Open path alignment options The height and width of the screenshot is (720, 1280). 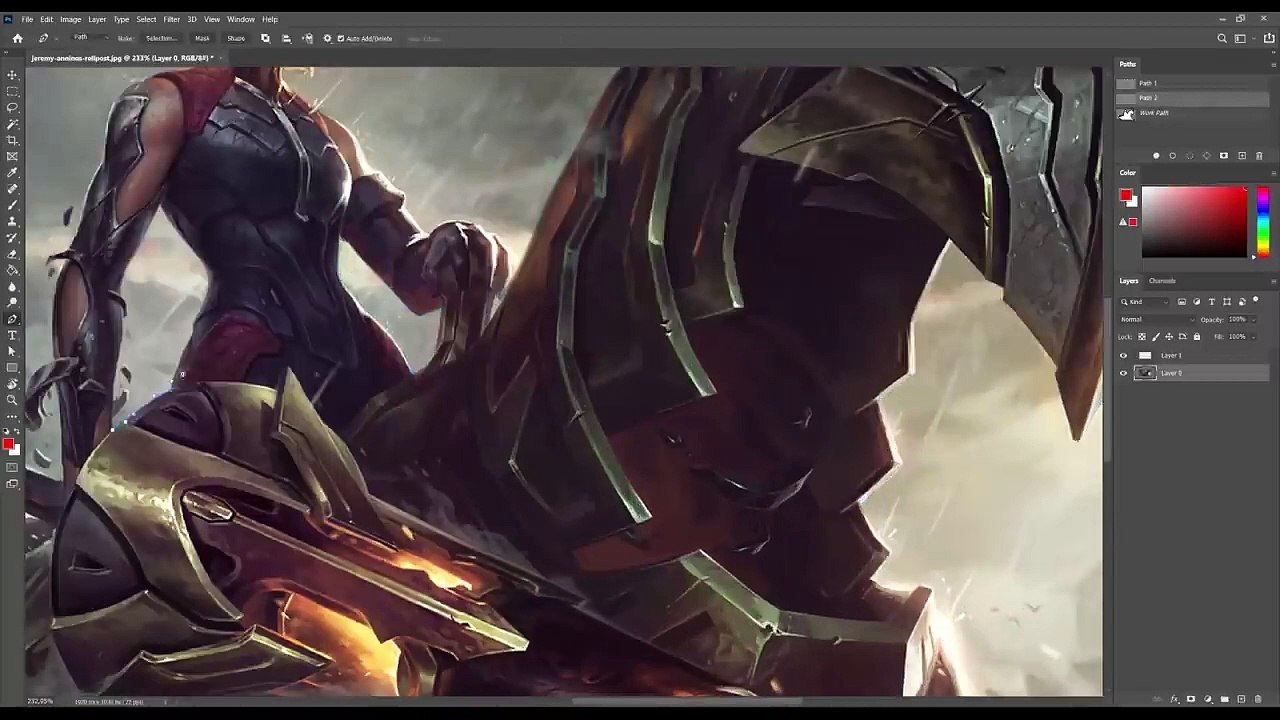click(x=286, y=38)
